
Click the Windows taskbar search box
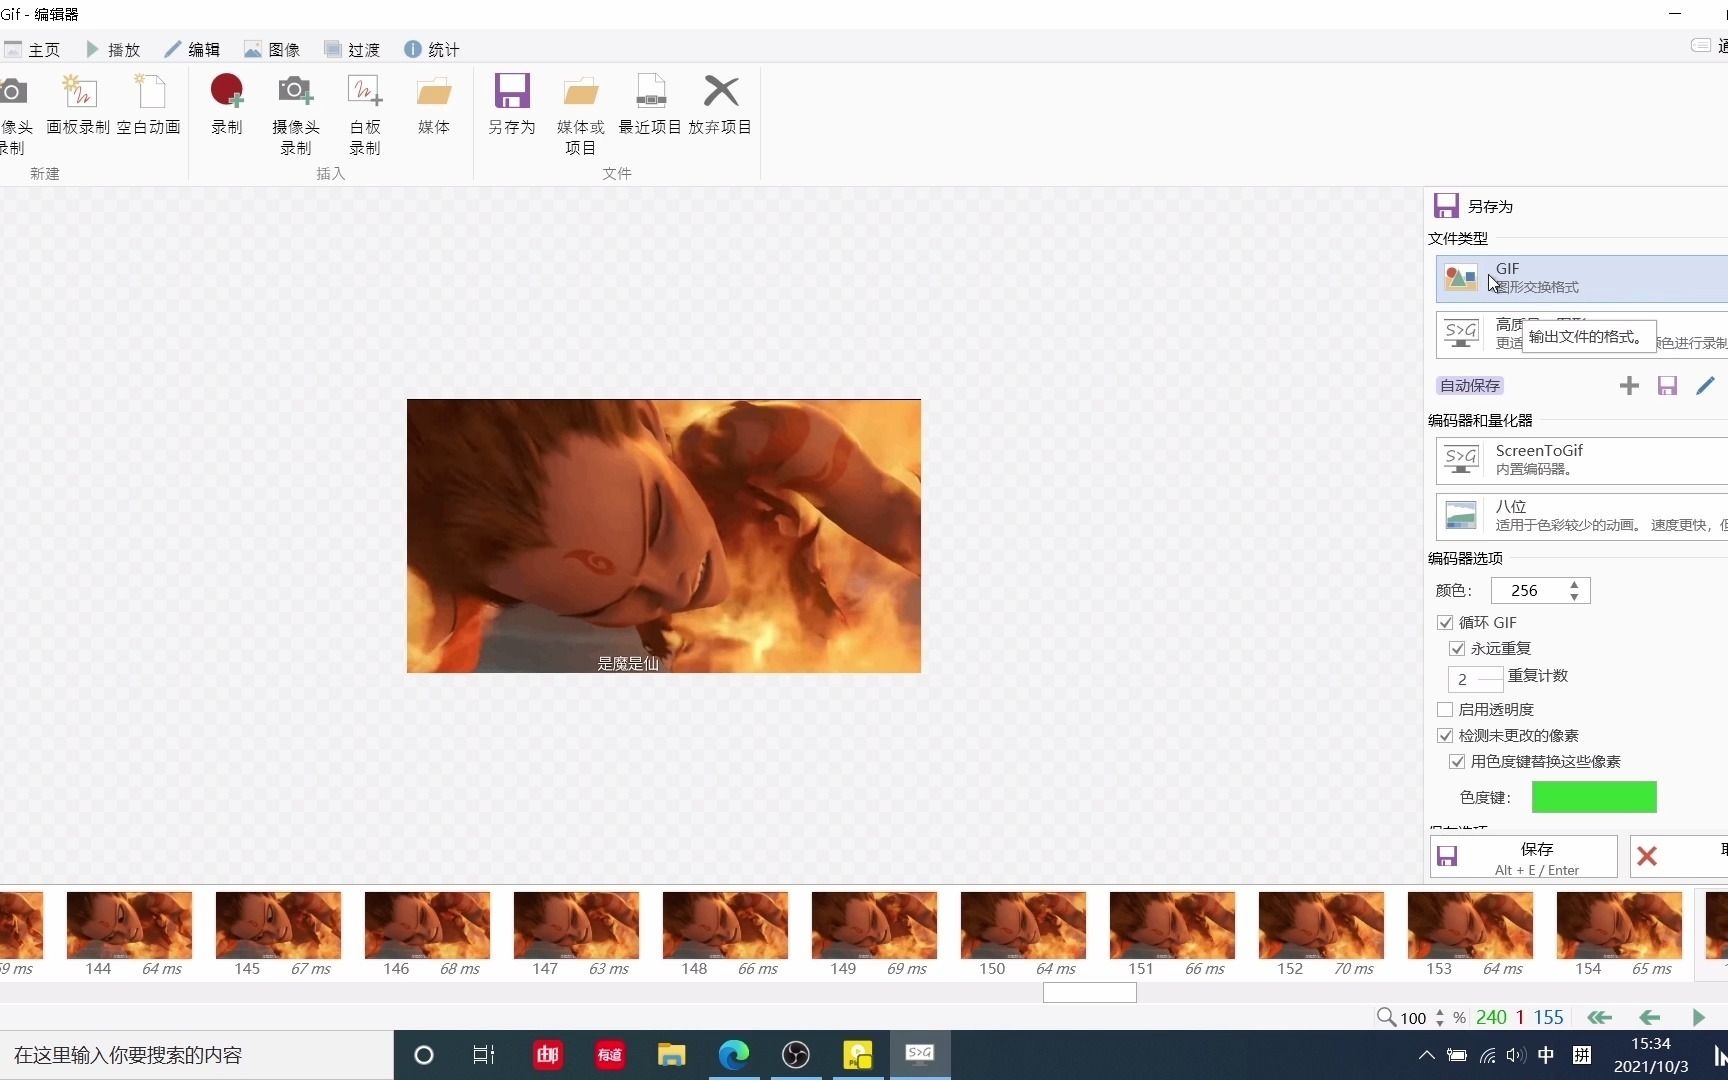(196, 1055)
